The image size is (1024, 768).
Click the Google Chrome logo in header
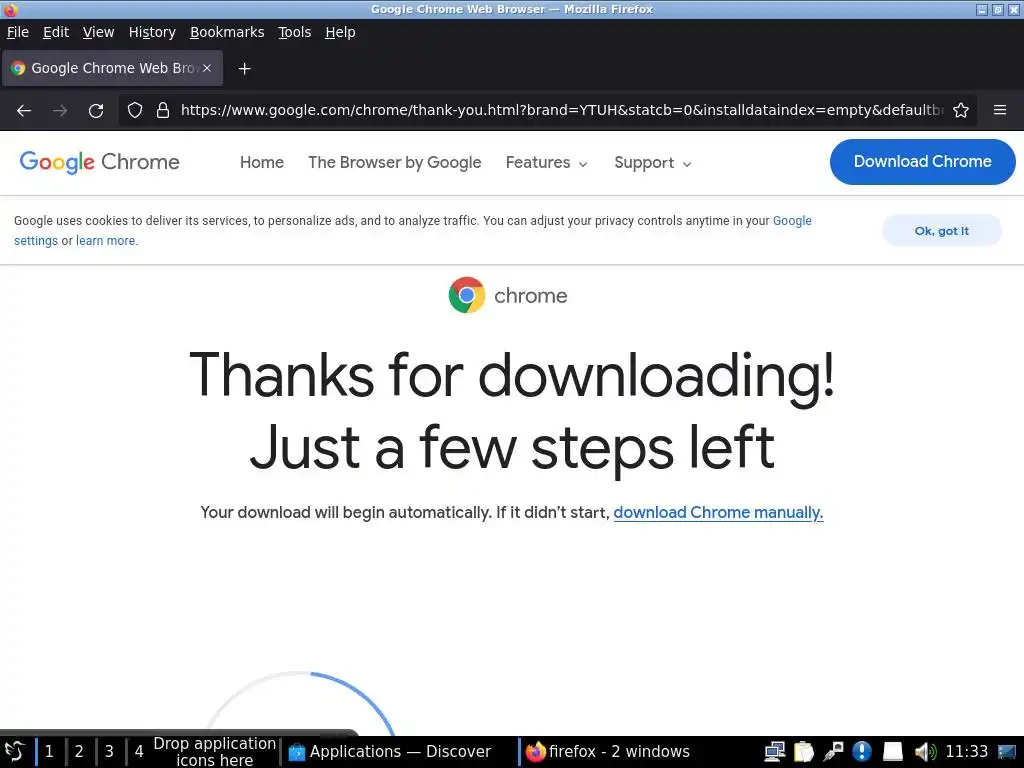[99, 162]
